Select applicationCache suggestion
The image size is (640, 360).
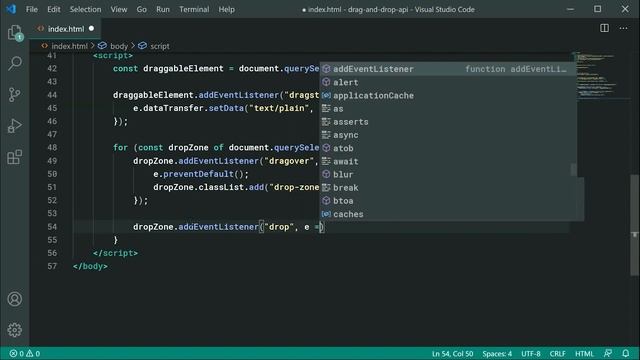pos(448,96)
